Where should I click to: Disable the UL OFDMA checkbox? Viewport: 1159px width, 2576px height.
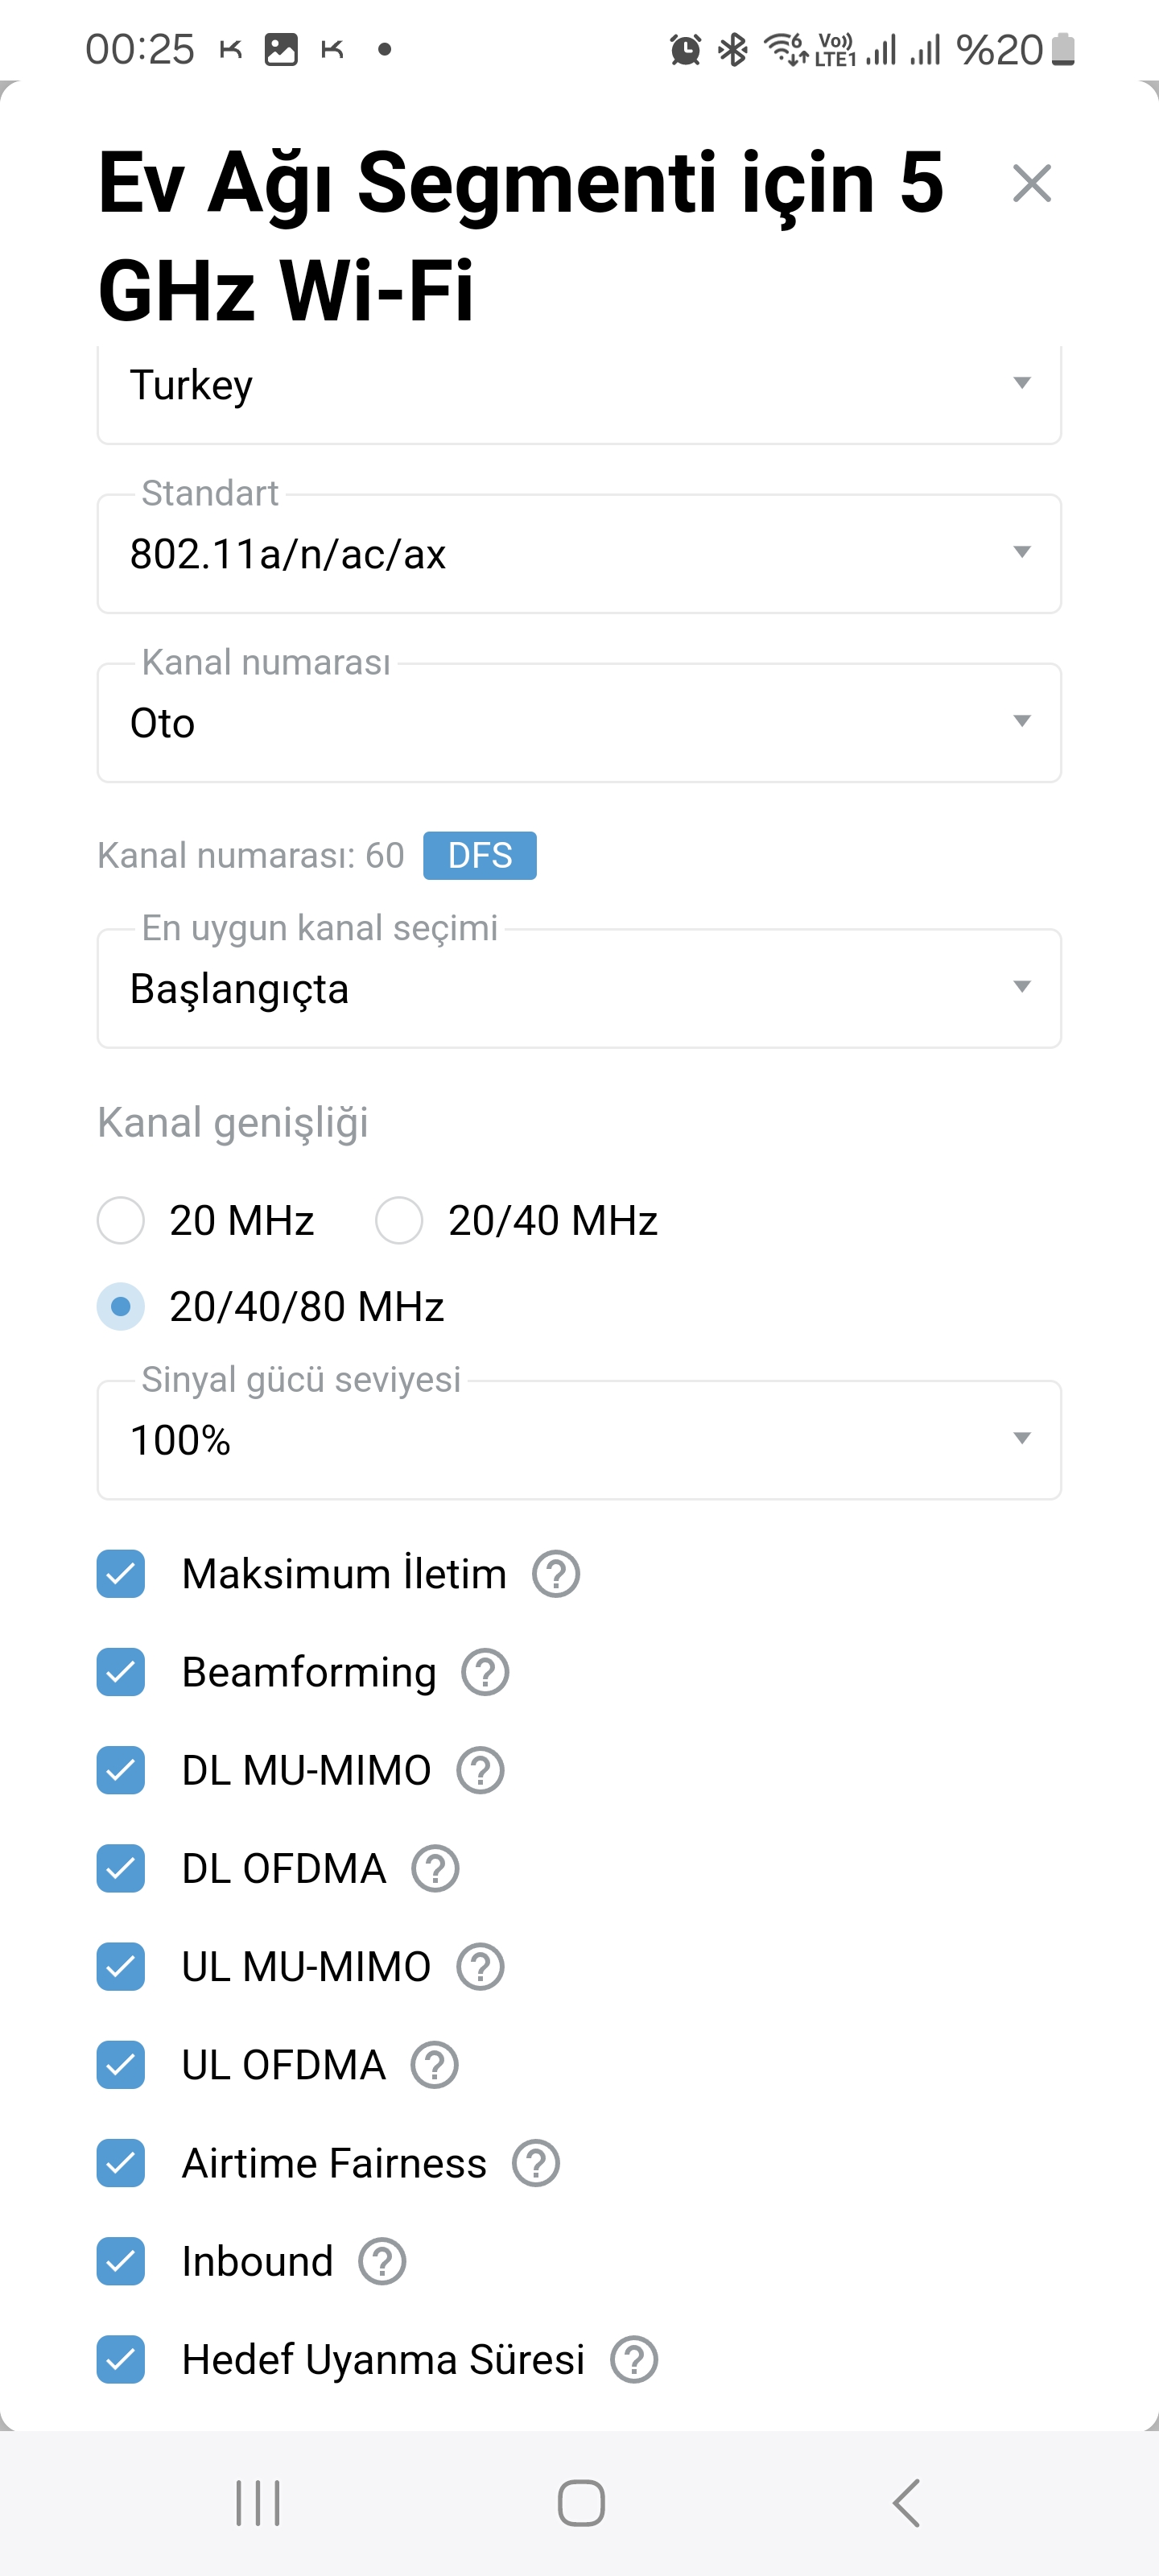[121, 2065]
